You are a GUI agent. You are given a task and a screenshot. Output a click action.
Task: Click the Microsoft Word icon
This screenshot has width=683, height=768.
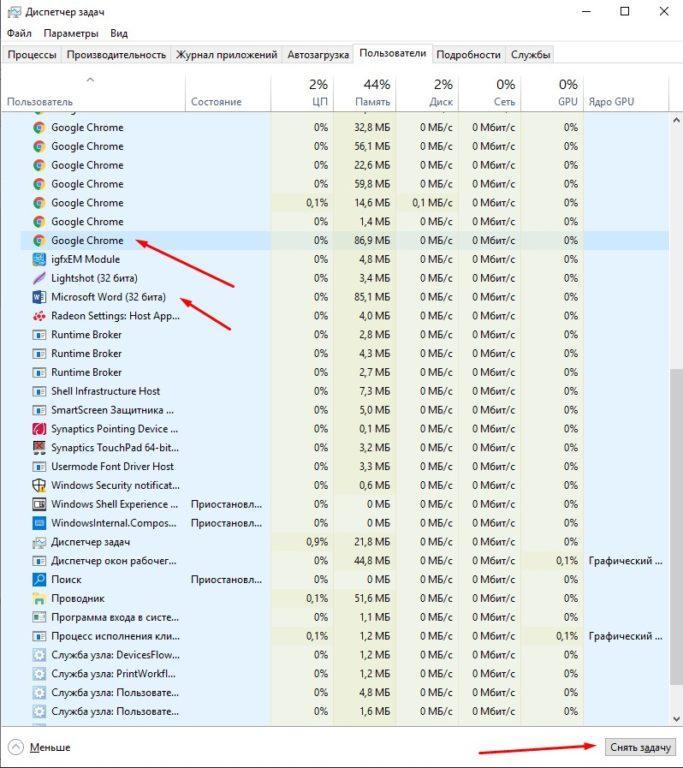pos(39,297)
